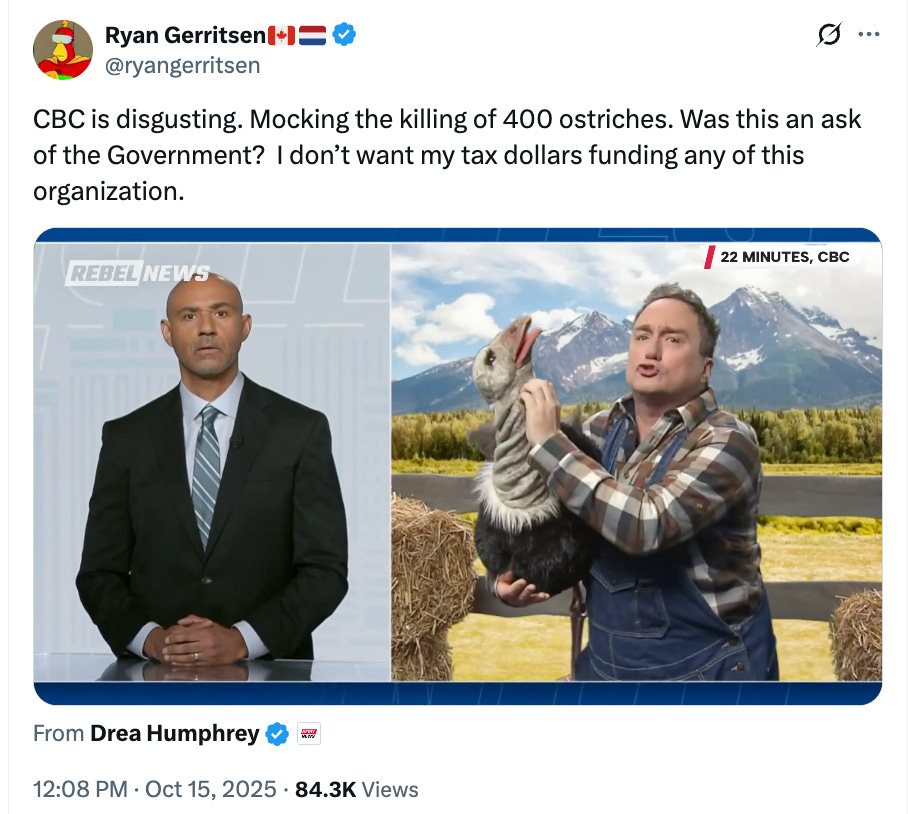Screen dimensions: 908x814
Task: Click Ryan Gerritsen's profile avatar
Action: 63,50
